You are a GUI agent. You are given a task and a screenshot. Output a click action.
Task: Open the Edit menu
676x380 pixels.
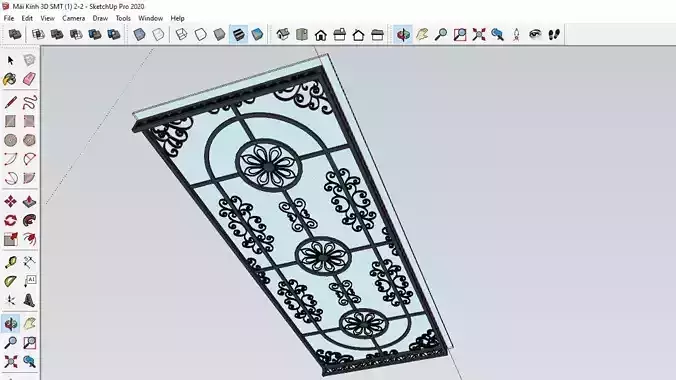tap(27, 18)
